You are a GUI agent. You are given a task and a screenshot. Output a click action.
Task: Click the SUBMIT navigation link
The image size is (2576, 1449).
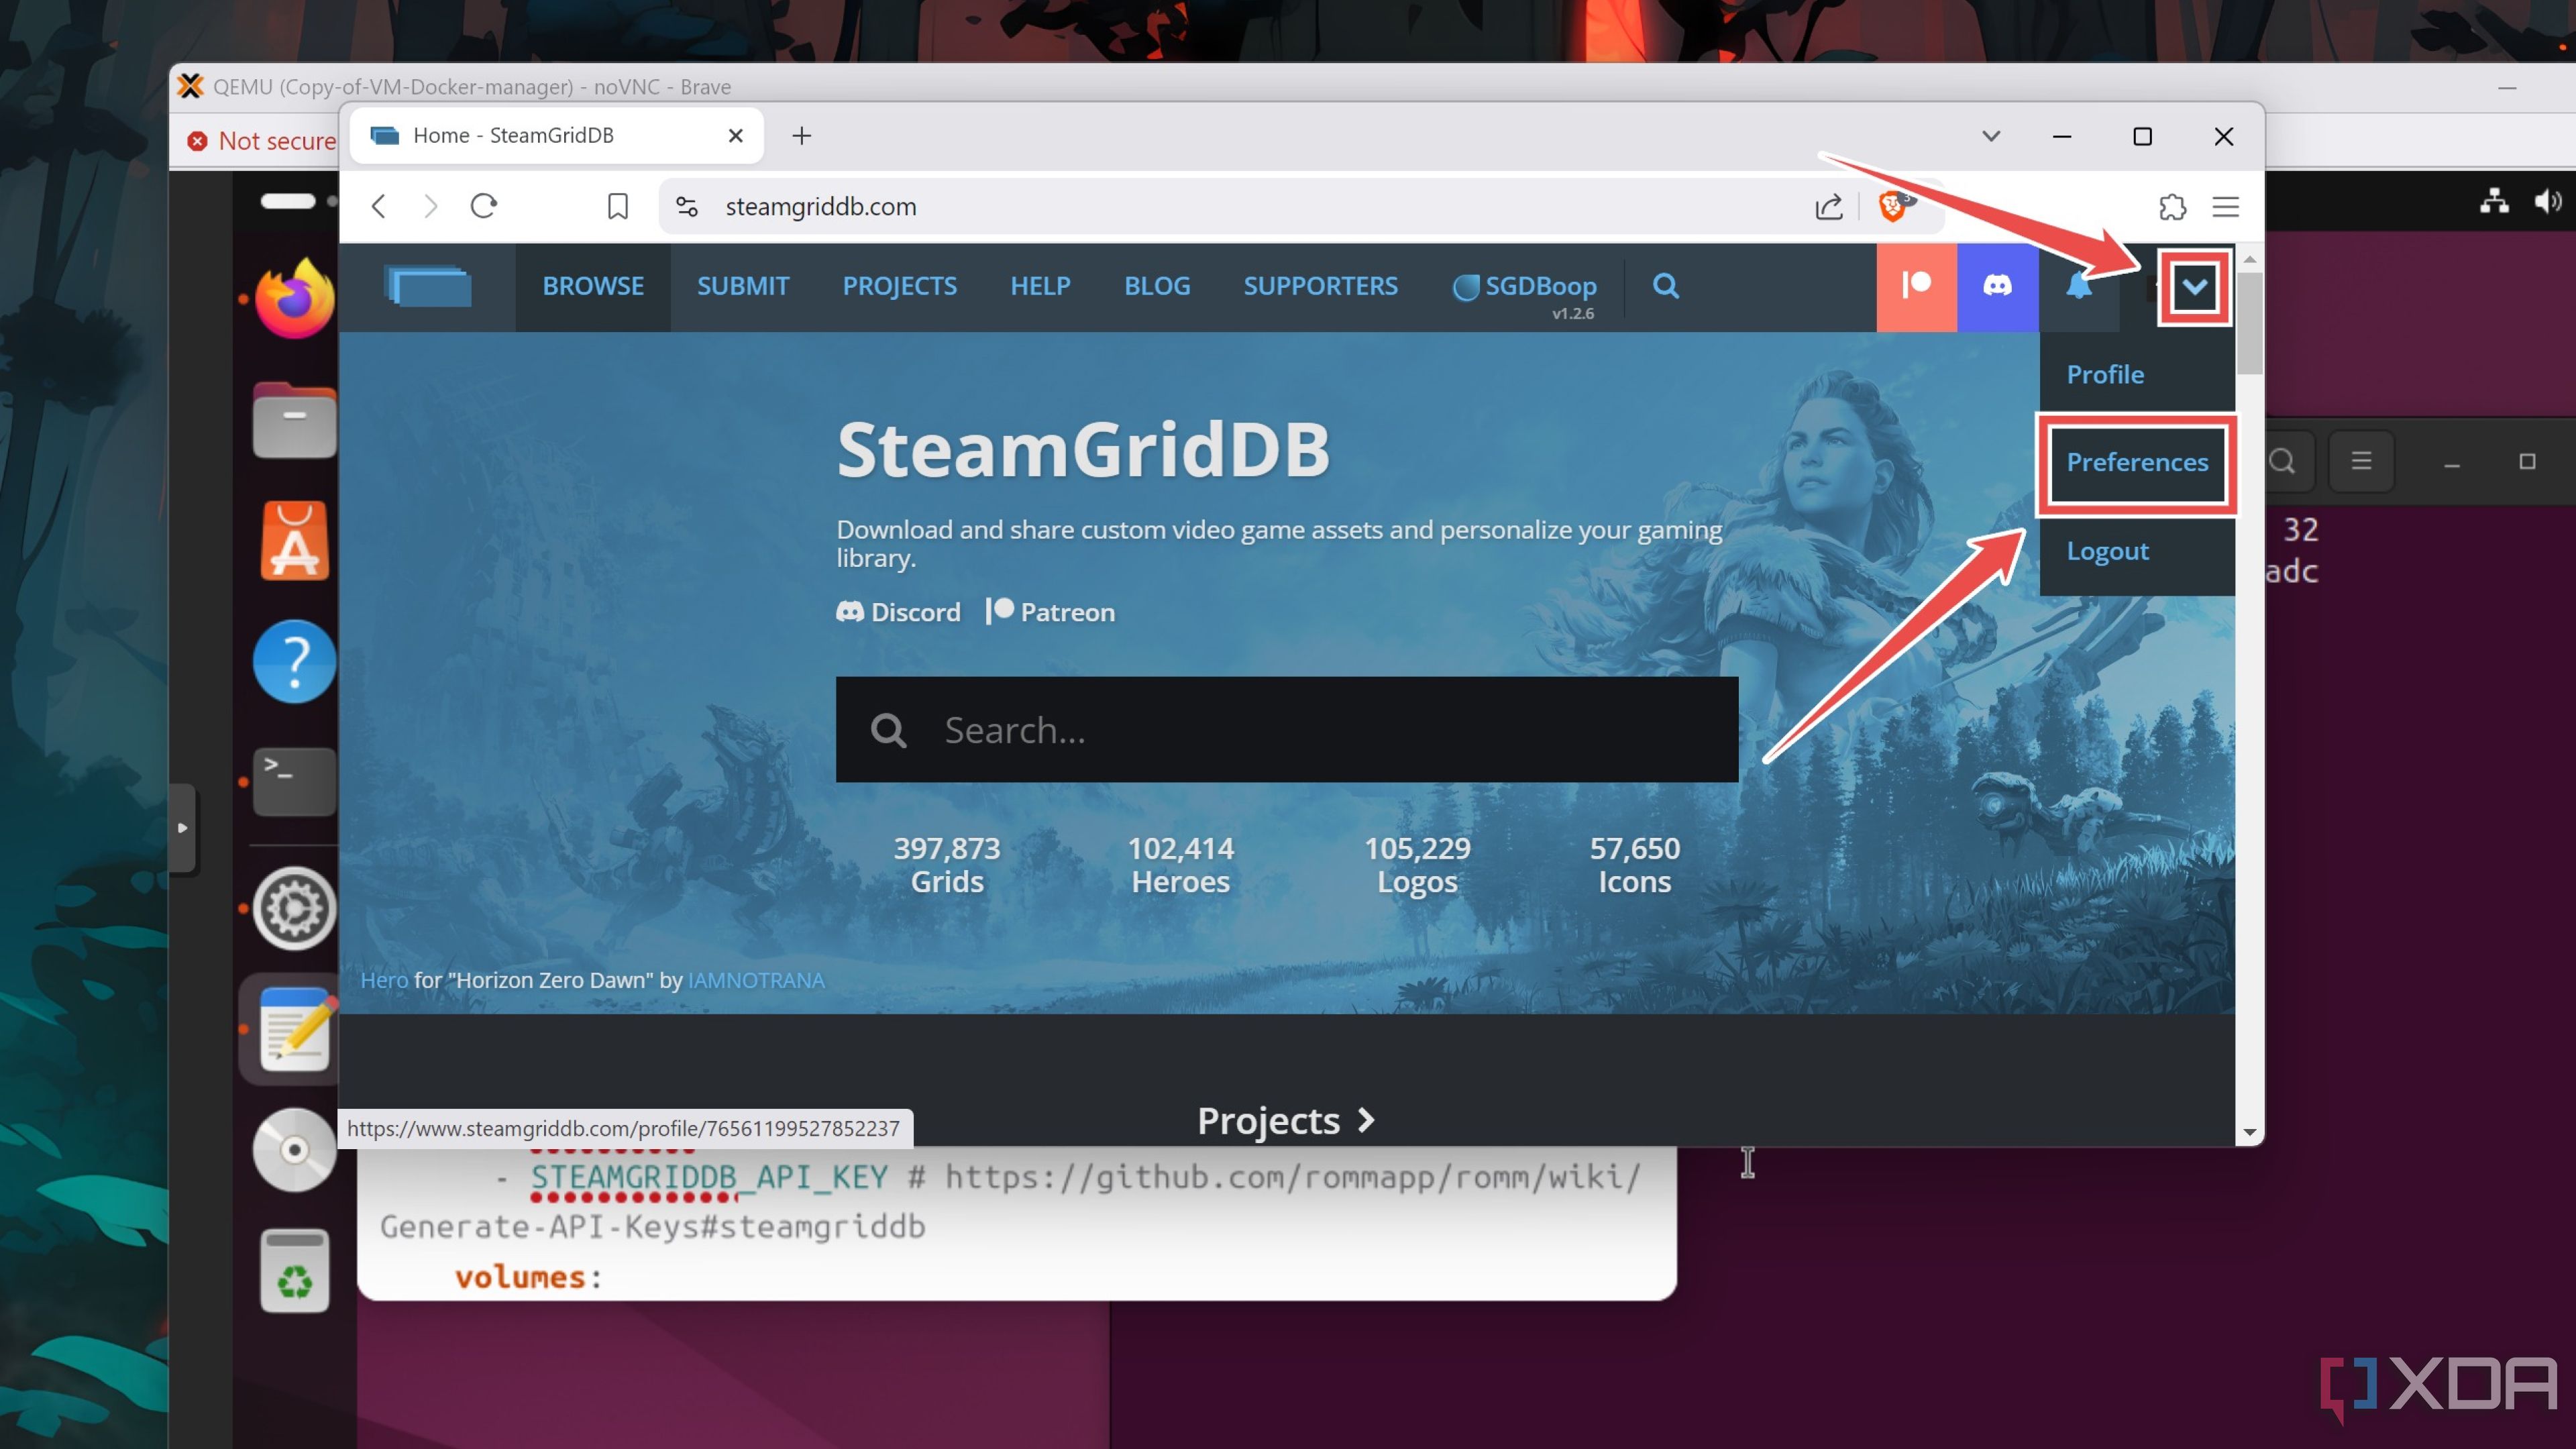tap(743, 285)
